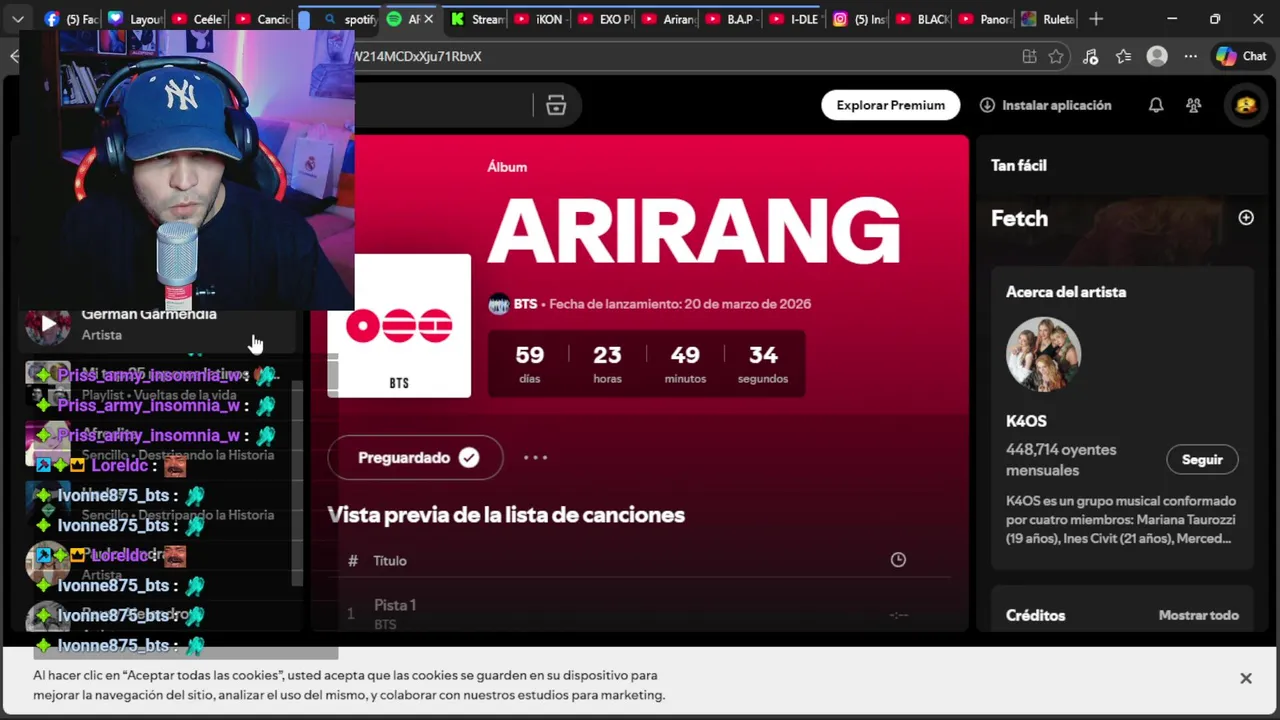Image resolution: width=1280 pixels, height=720 pixels.
Task: Switch to the spotify search tab
Action: point(352,19)
